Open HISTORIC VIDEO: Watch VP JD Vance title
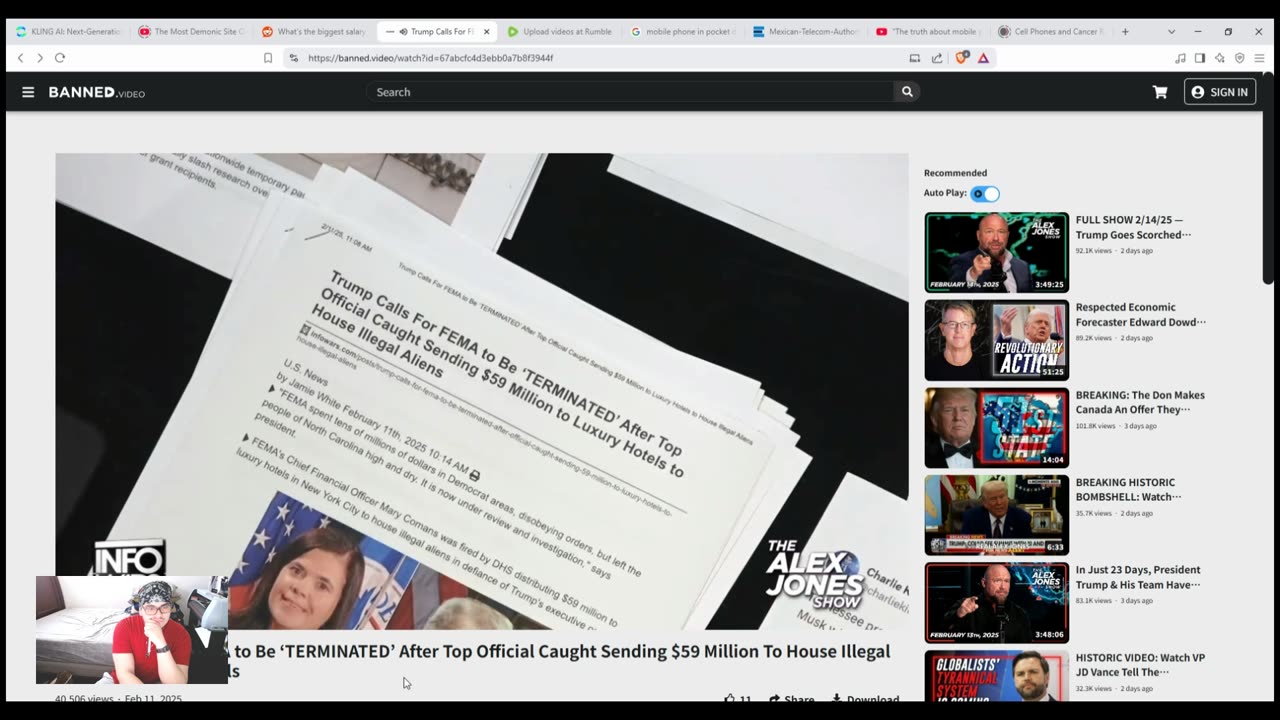The image size is (1280, 720). click(1140, 665)
